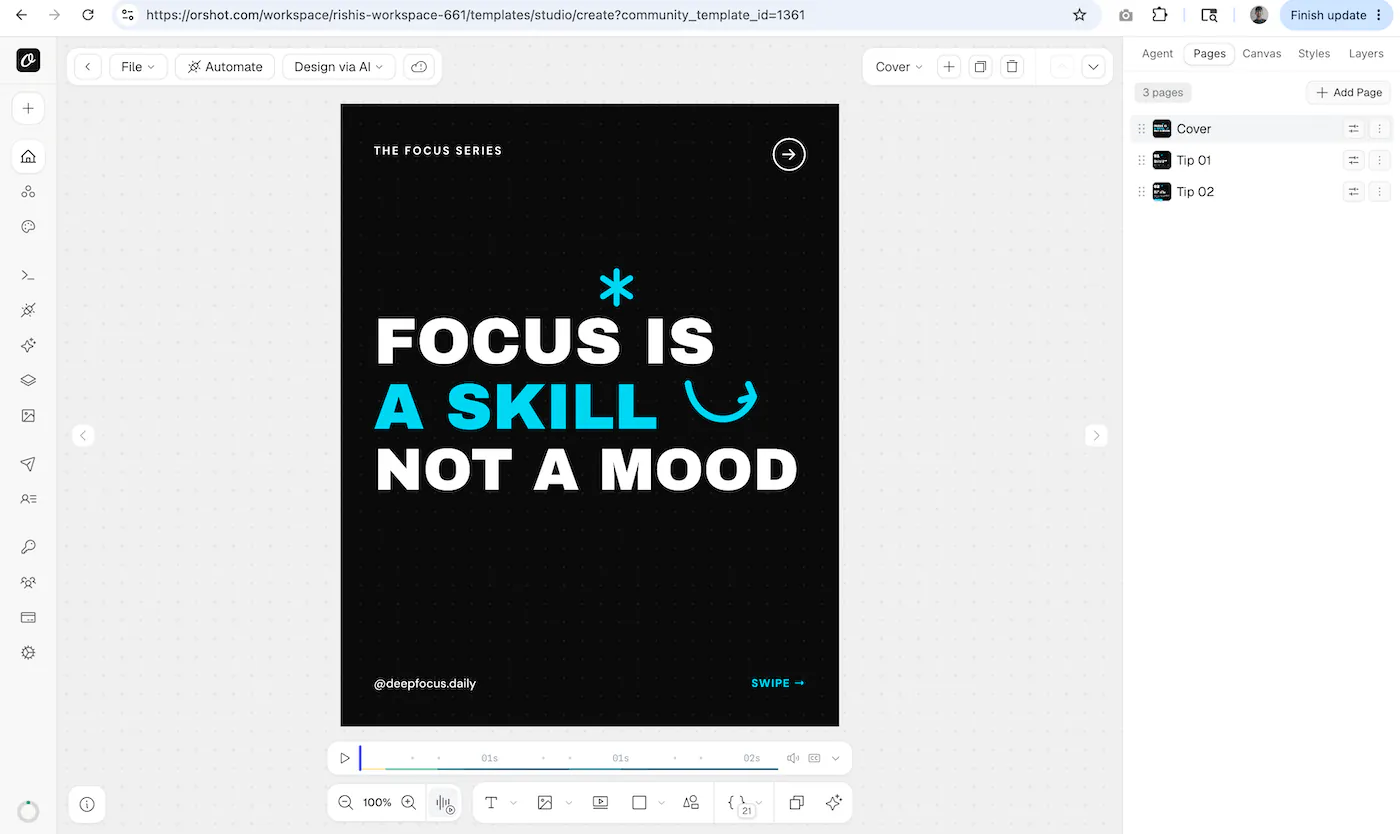Image resolution: width=1400 pixels, height=834 pixels.
Task: Click the paper plane icon in the sidebar
Action: [28, 464]
